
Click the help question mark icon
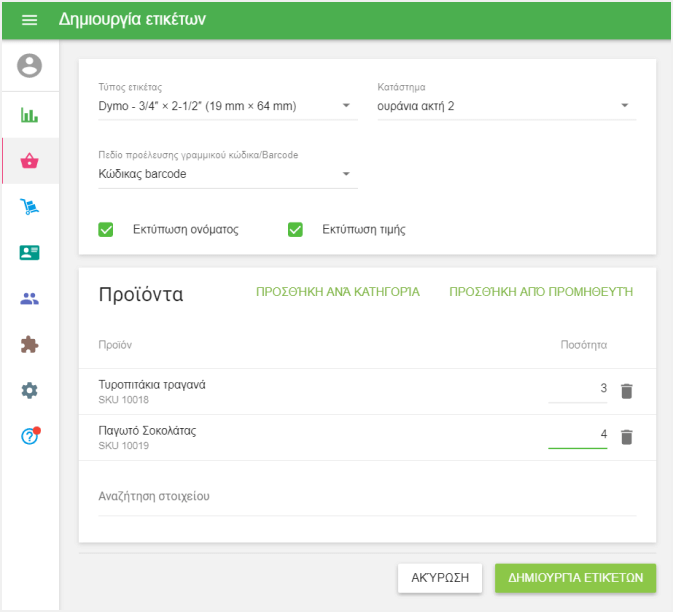point(30,437)
